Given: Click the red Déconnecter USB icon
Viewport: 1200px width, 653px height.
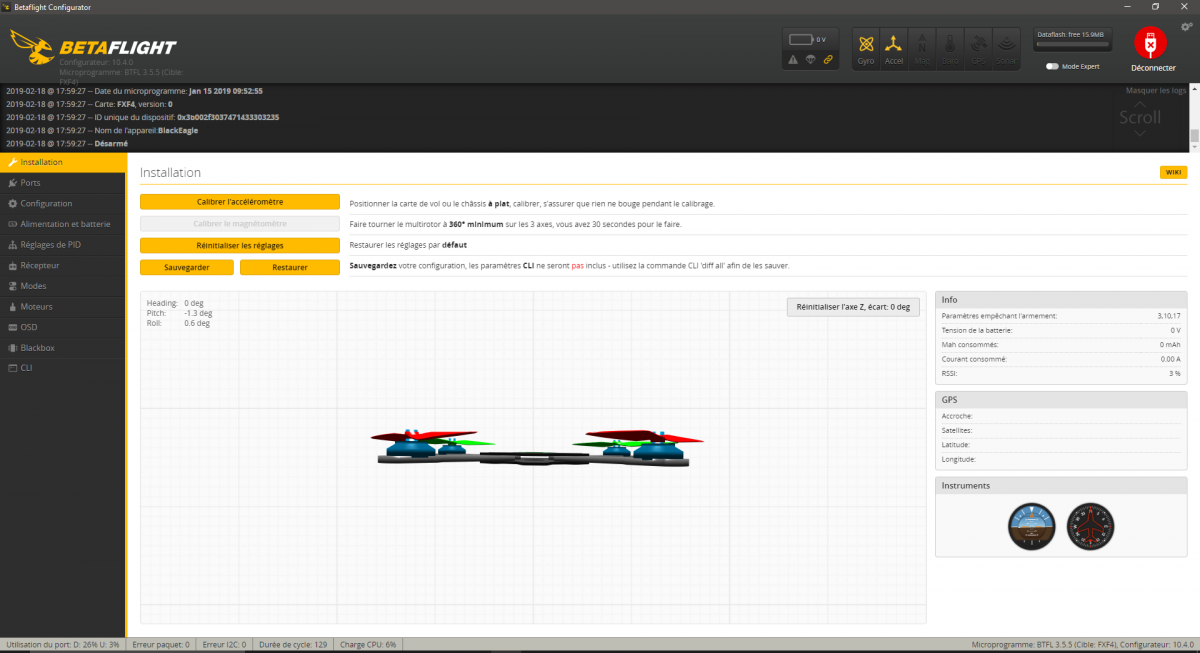Looking at the screenshot, I should [1152, 43].
